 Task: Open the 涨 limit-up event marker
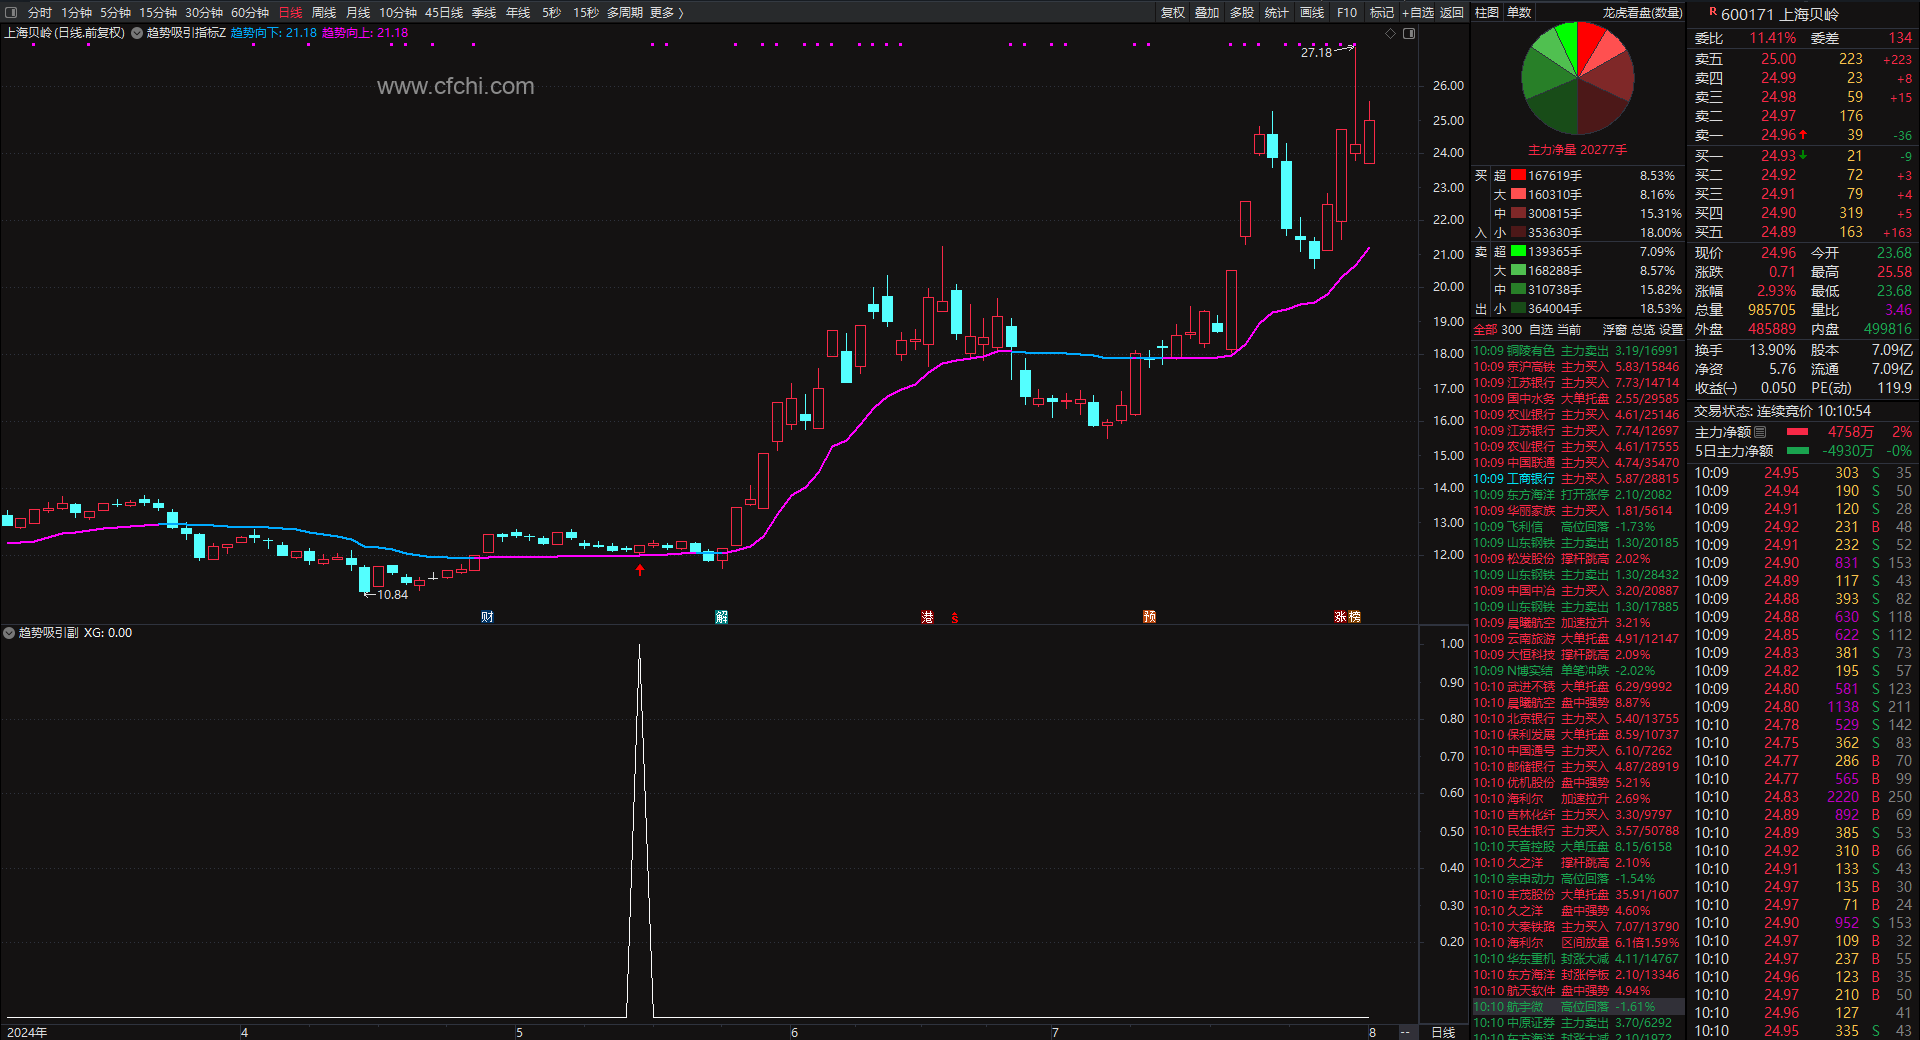1340,617
